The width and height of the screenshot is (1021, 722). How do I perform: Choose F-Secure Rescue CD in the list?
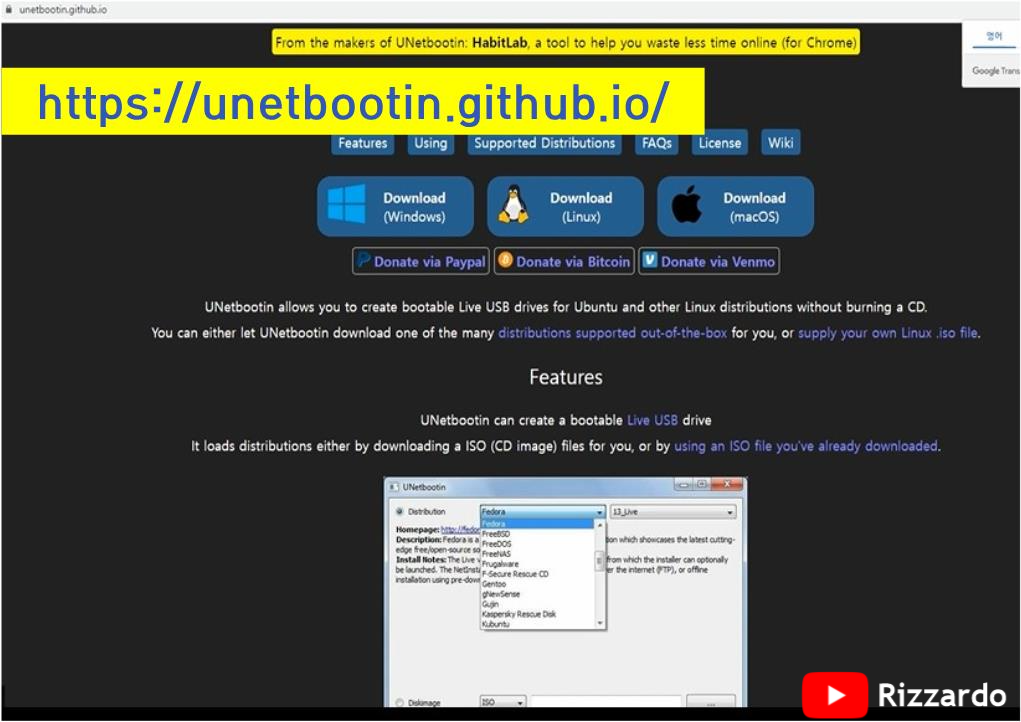pyautogui.click(x=515, y=574)
